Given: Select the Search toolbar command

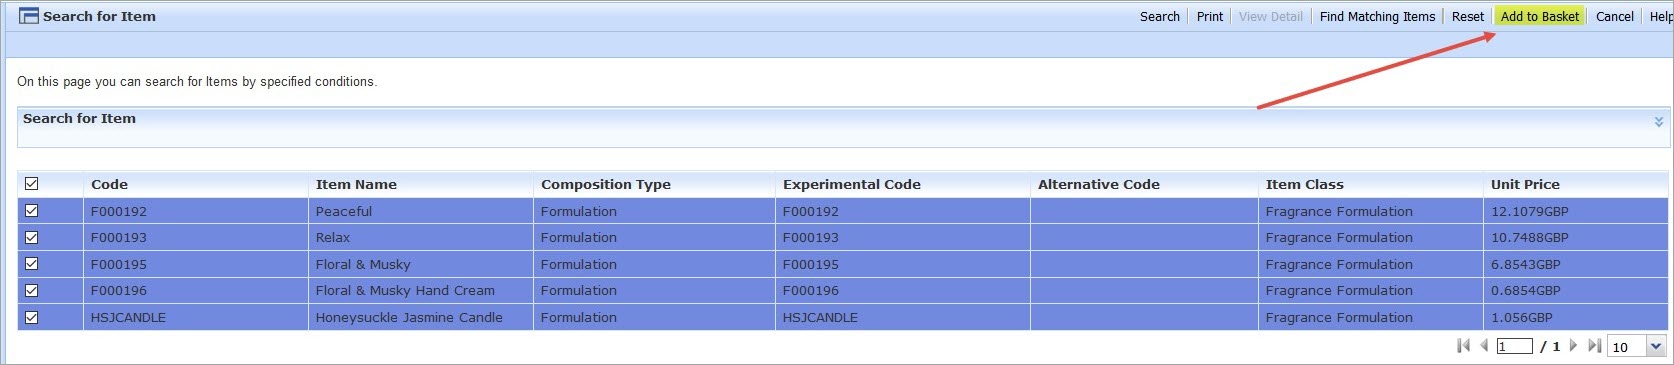Looking at the screenshot, I should 1160,16.
